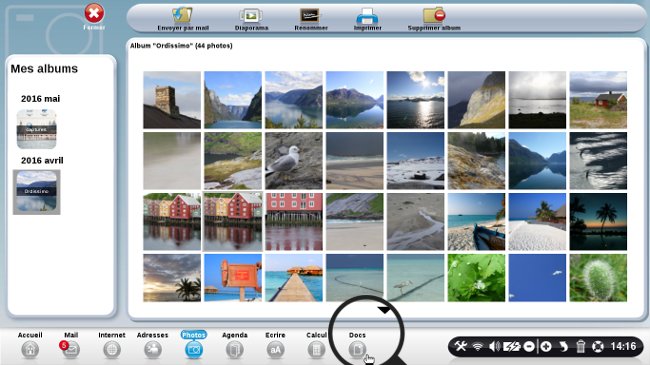650x365 pixels.
Task: Click the speaker volume icon
Action: [495, 346]
